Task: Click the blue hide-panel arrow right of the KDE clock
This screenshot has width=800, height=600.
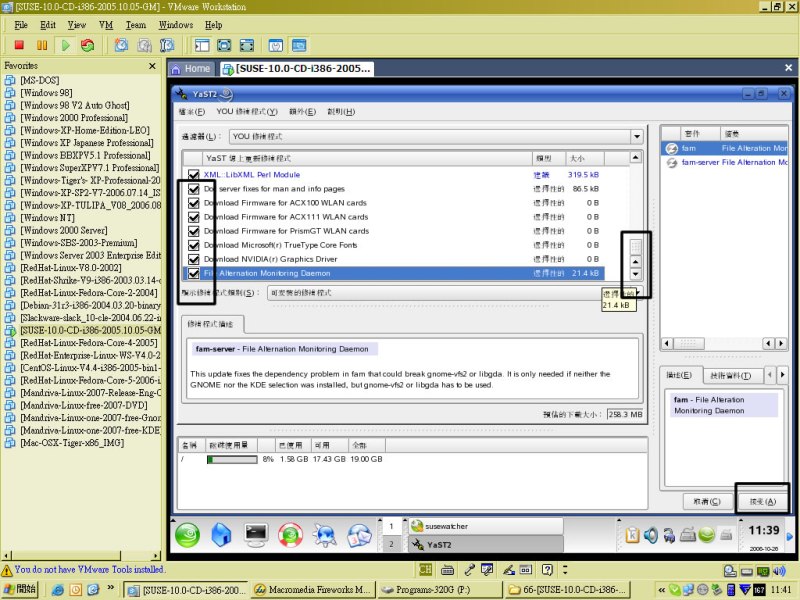Action: 790,536
